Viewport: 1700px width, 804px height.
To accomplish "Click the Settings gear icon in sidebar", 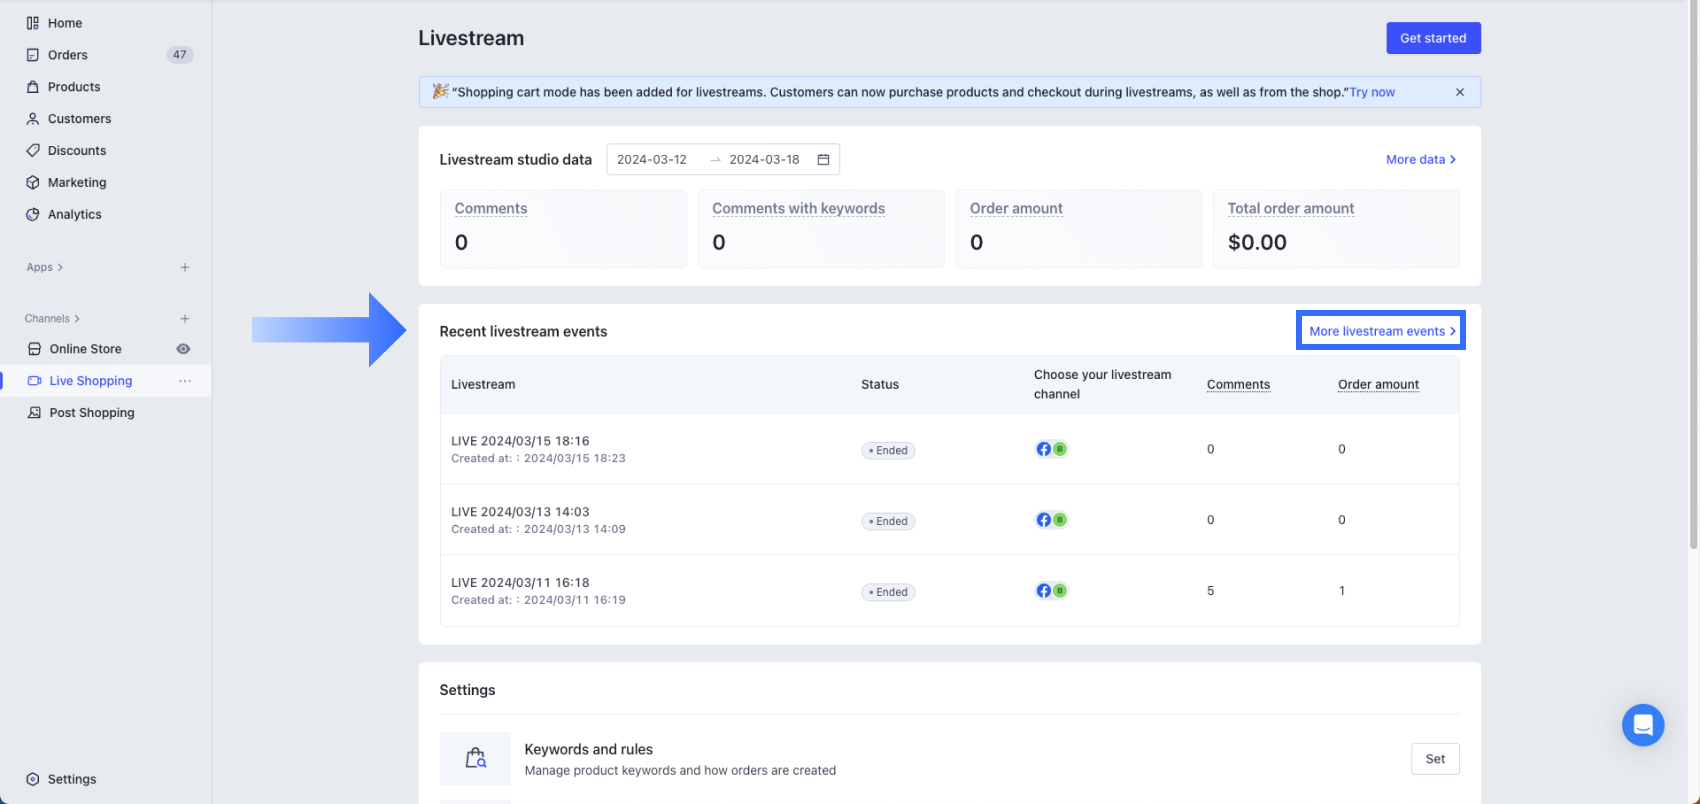I will pyautogui.click(x=33, y=779).
